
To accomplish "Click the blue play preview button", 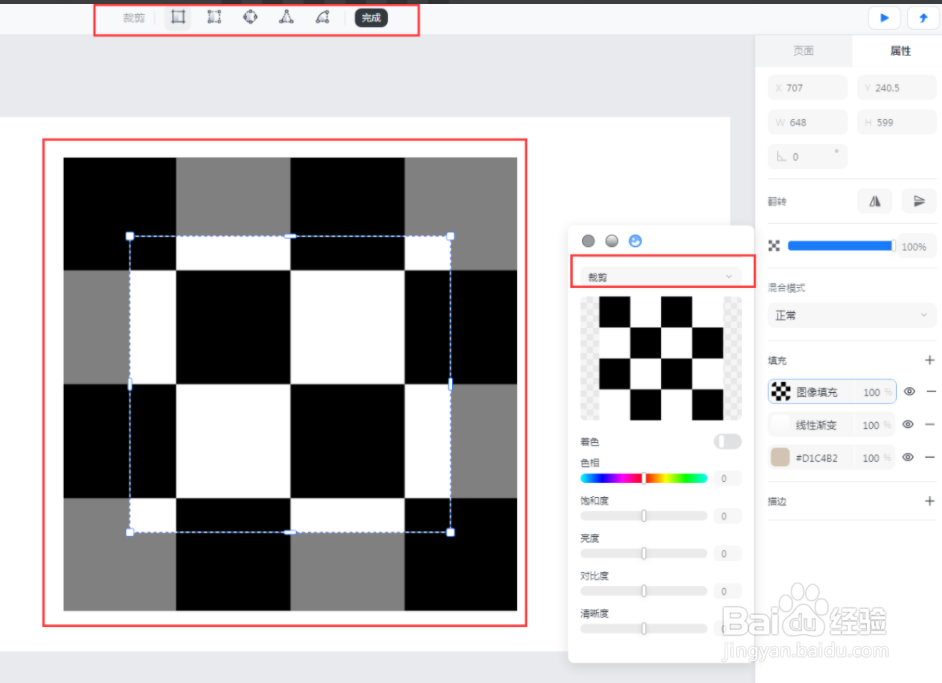I will tap(884, 18).
